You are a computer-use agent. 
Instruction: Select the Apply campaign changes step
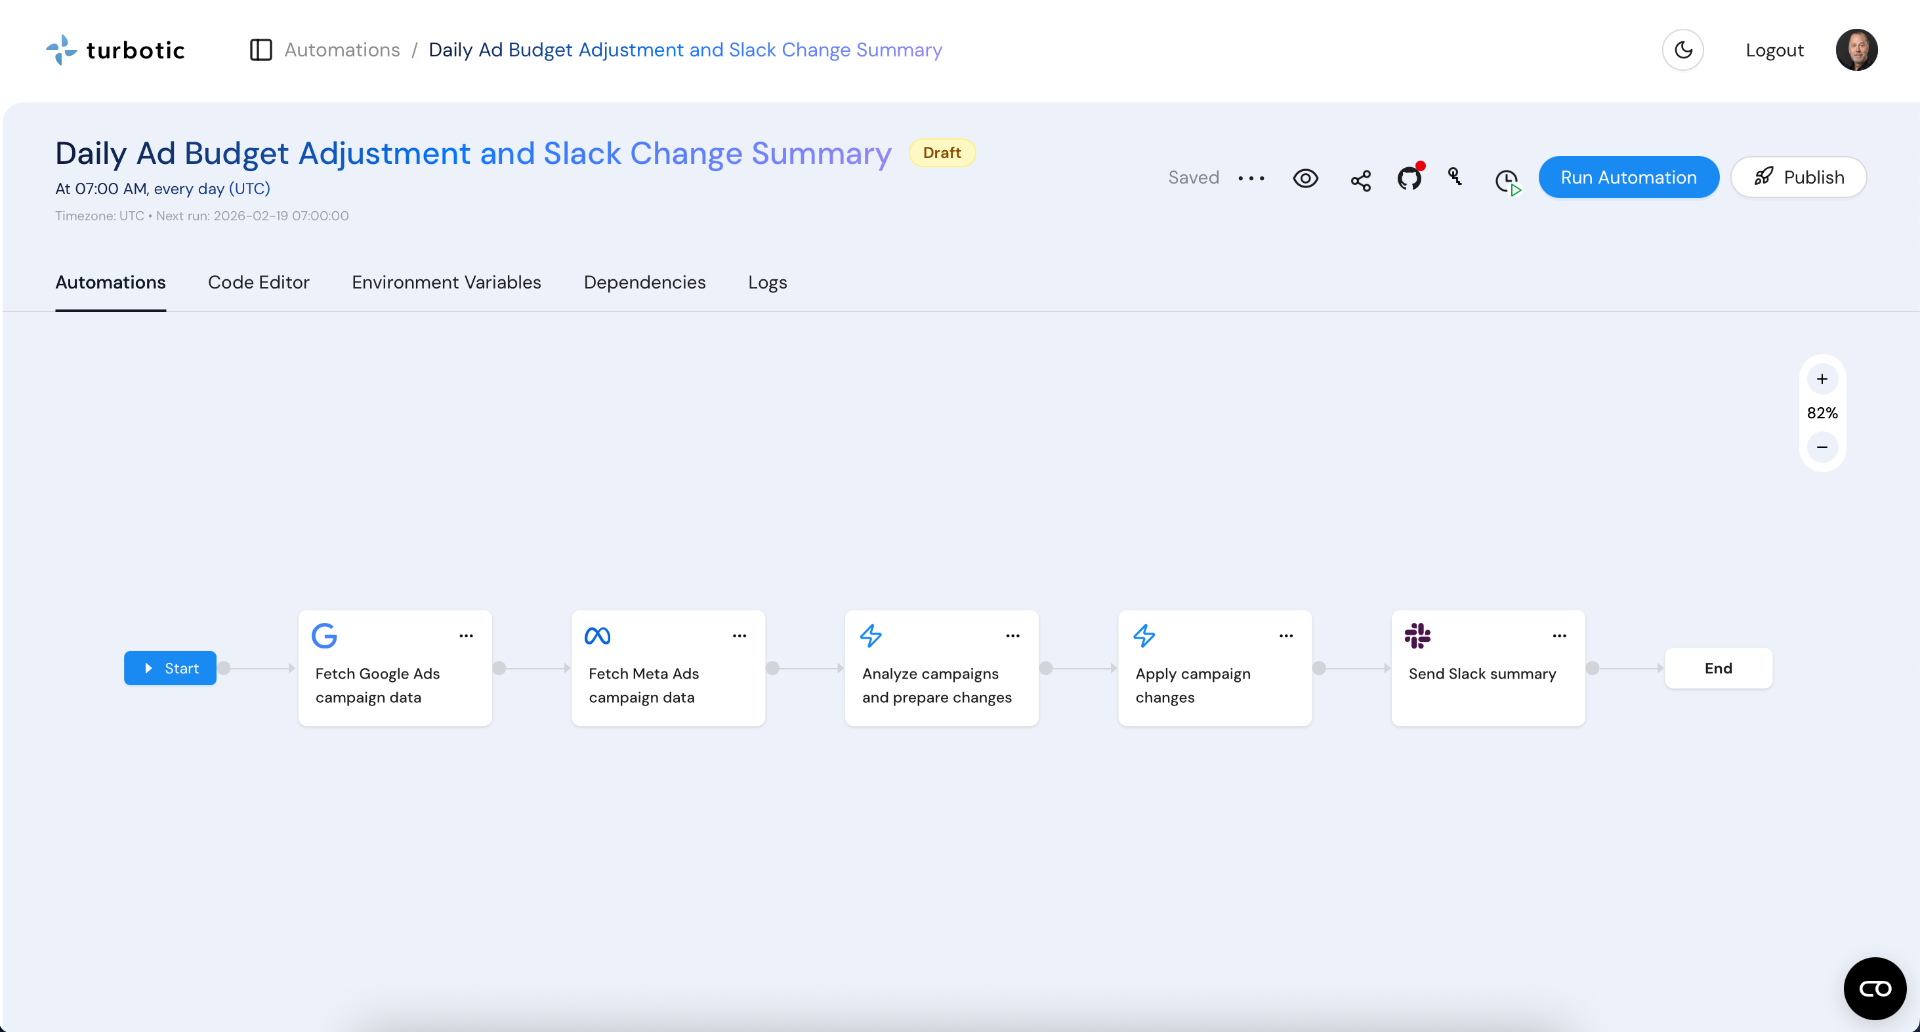1215,668
